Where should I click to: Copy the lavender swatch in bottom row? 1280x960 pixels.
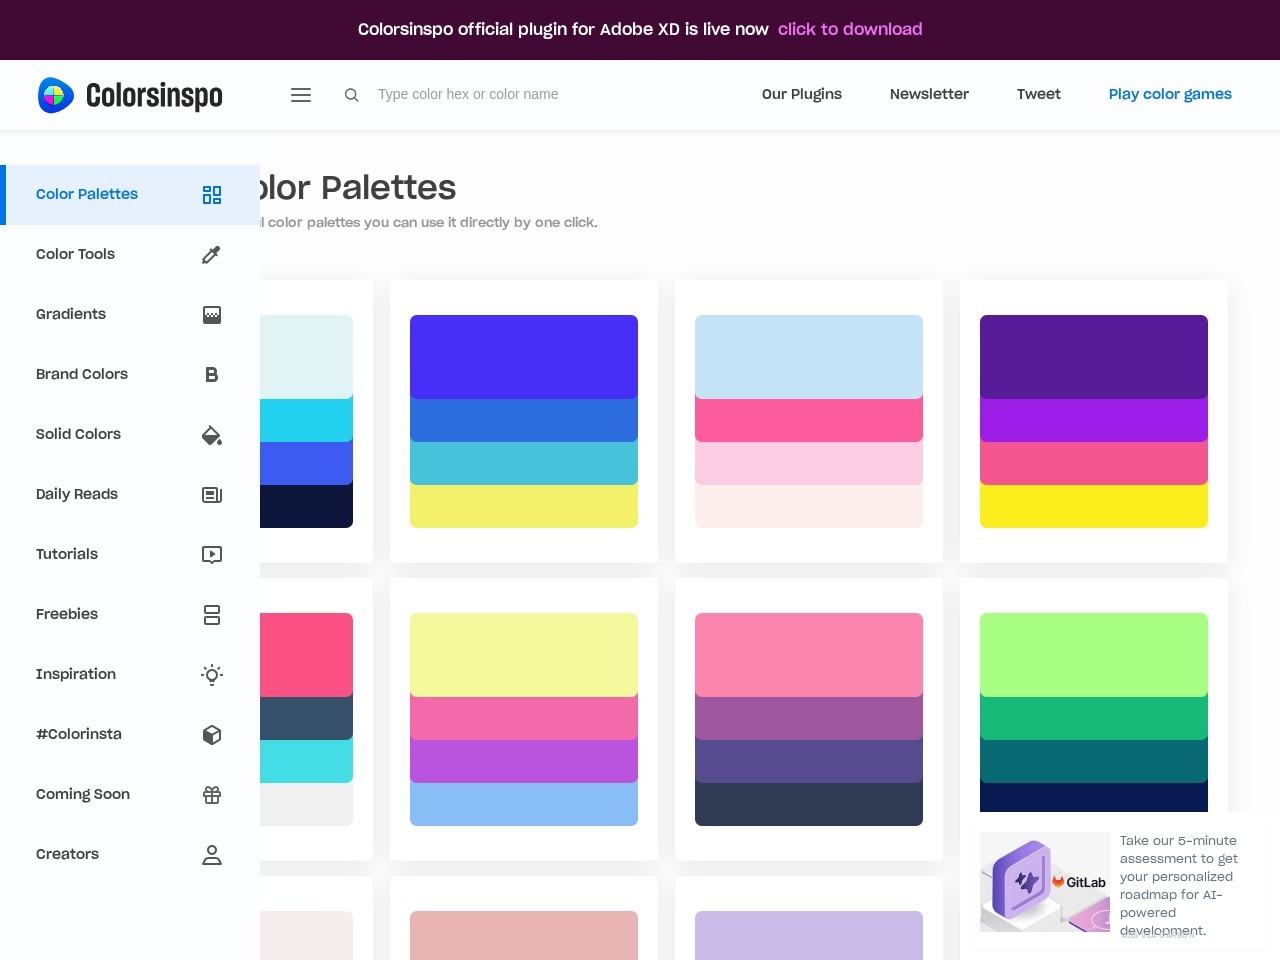[809, 935]
